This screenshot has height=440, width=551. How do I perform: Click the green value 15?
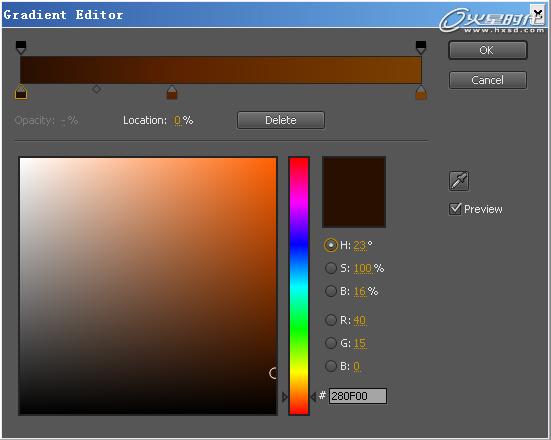coord(360,343)
